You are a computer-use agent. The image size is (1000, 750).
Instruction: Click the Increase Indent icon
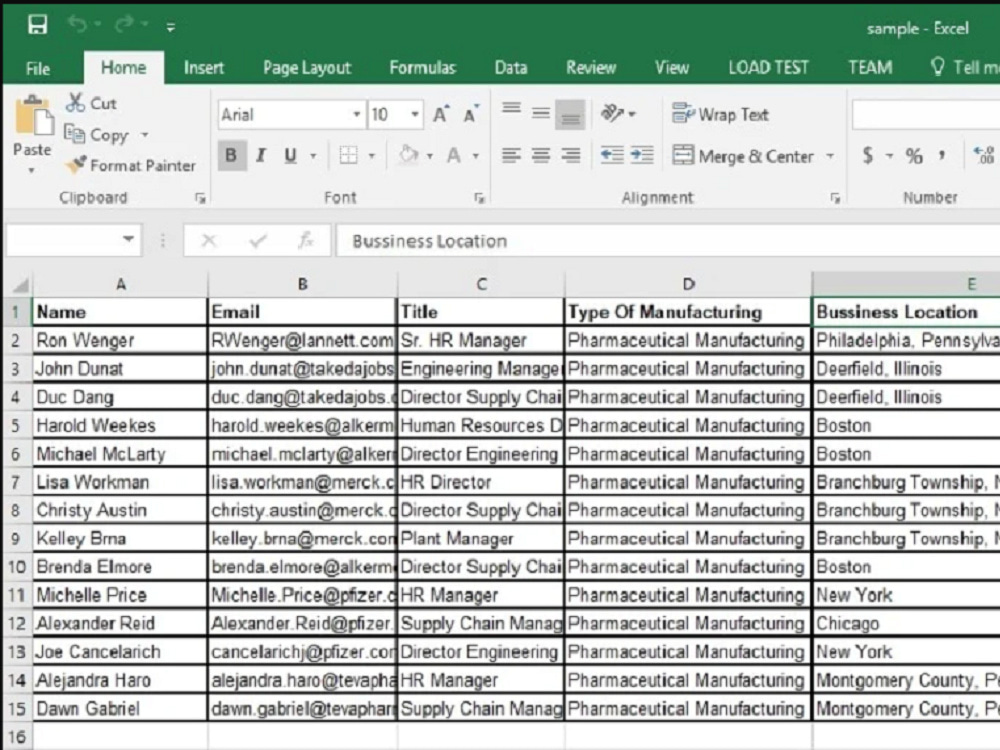point(642,155)
